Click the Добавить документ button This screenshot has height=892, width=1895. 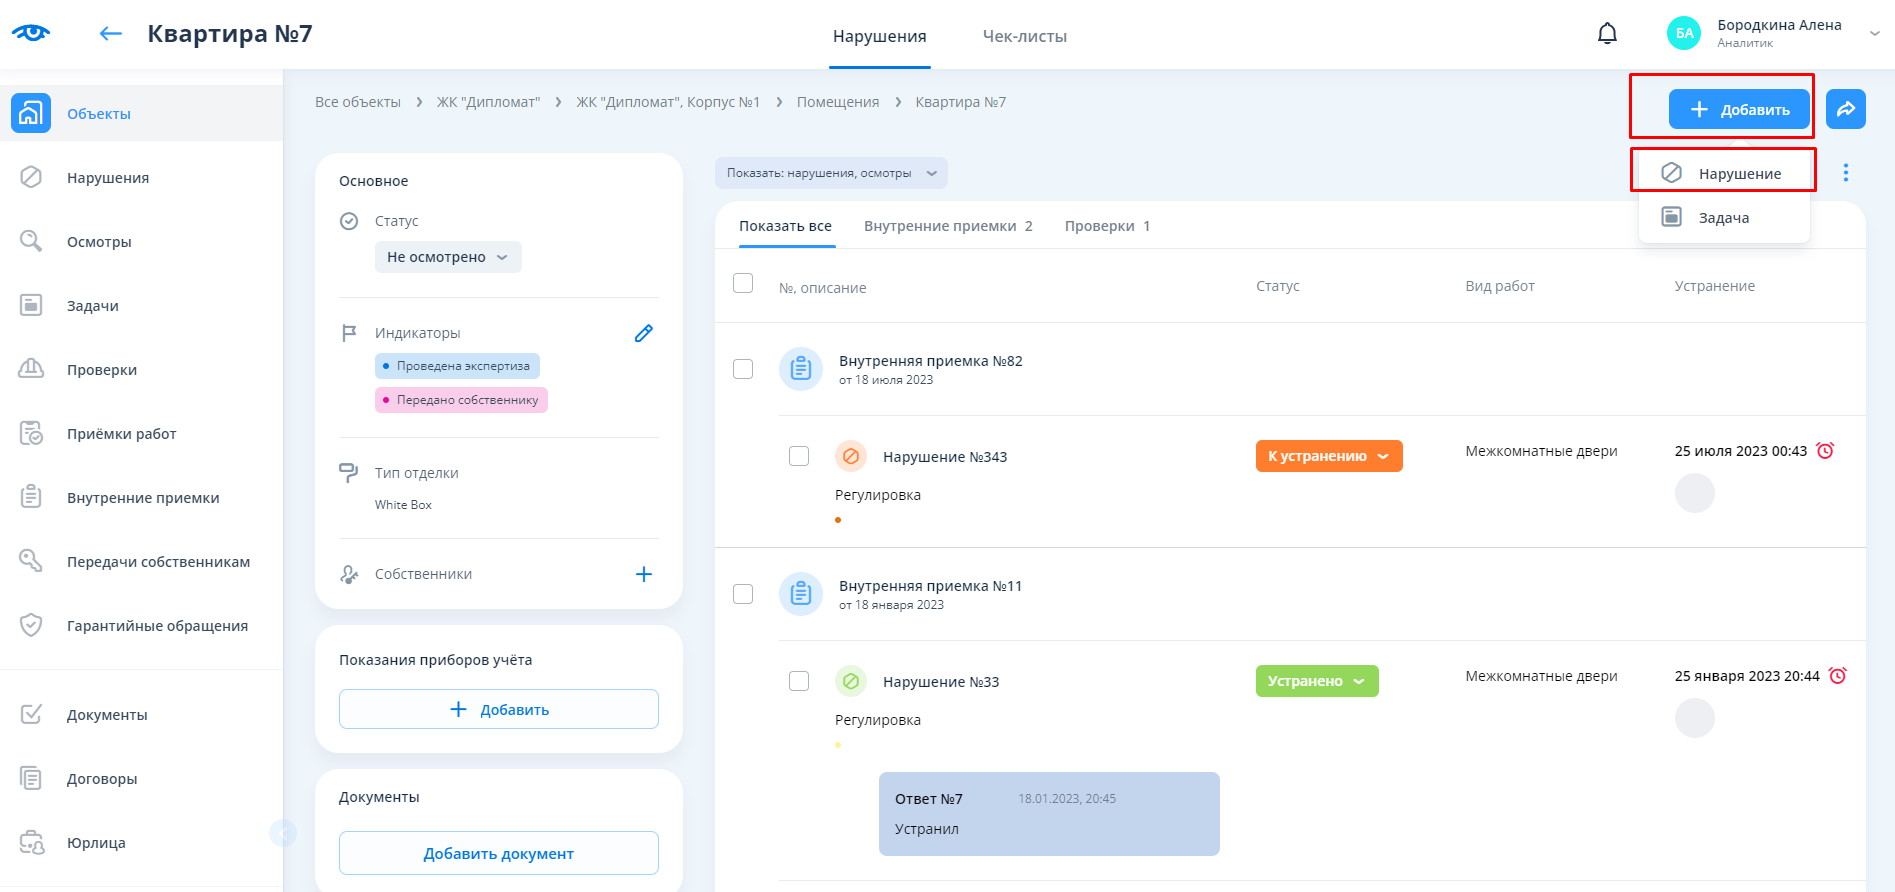tap(498, 853)
